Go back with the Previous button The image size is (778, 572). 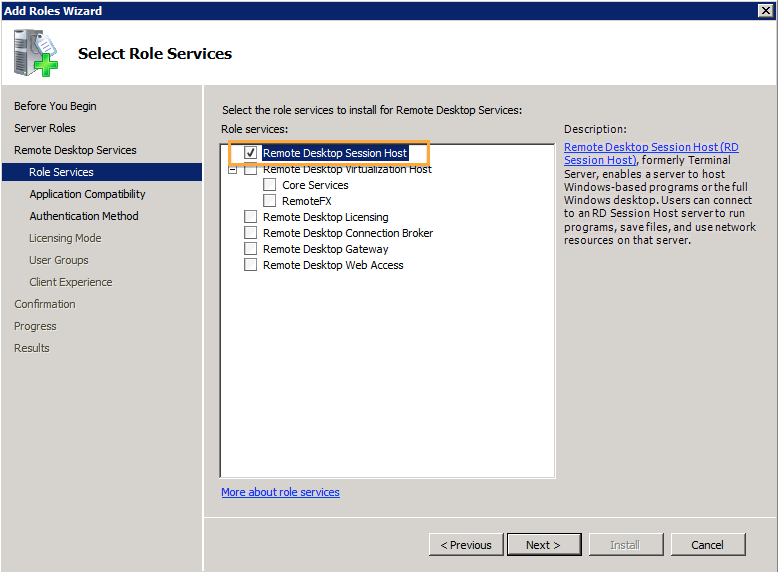466,545
